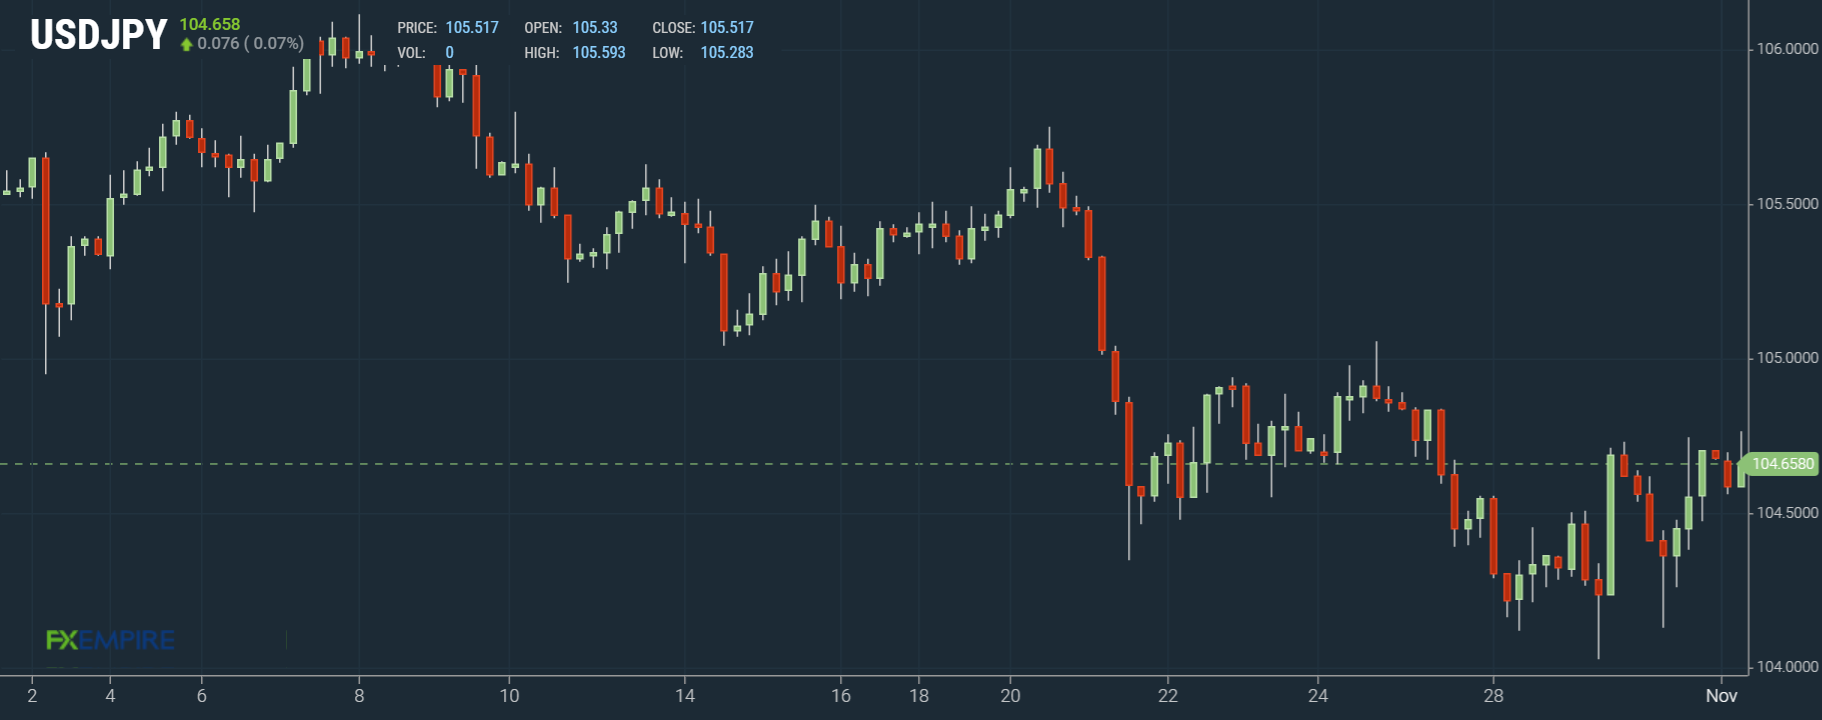This screenshot has height=720, width=1822.
Task: Click the date axis label 22
Action: (x=1168, y=696)
